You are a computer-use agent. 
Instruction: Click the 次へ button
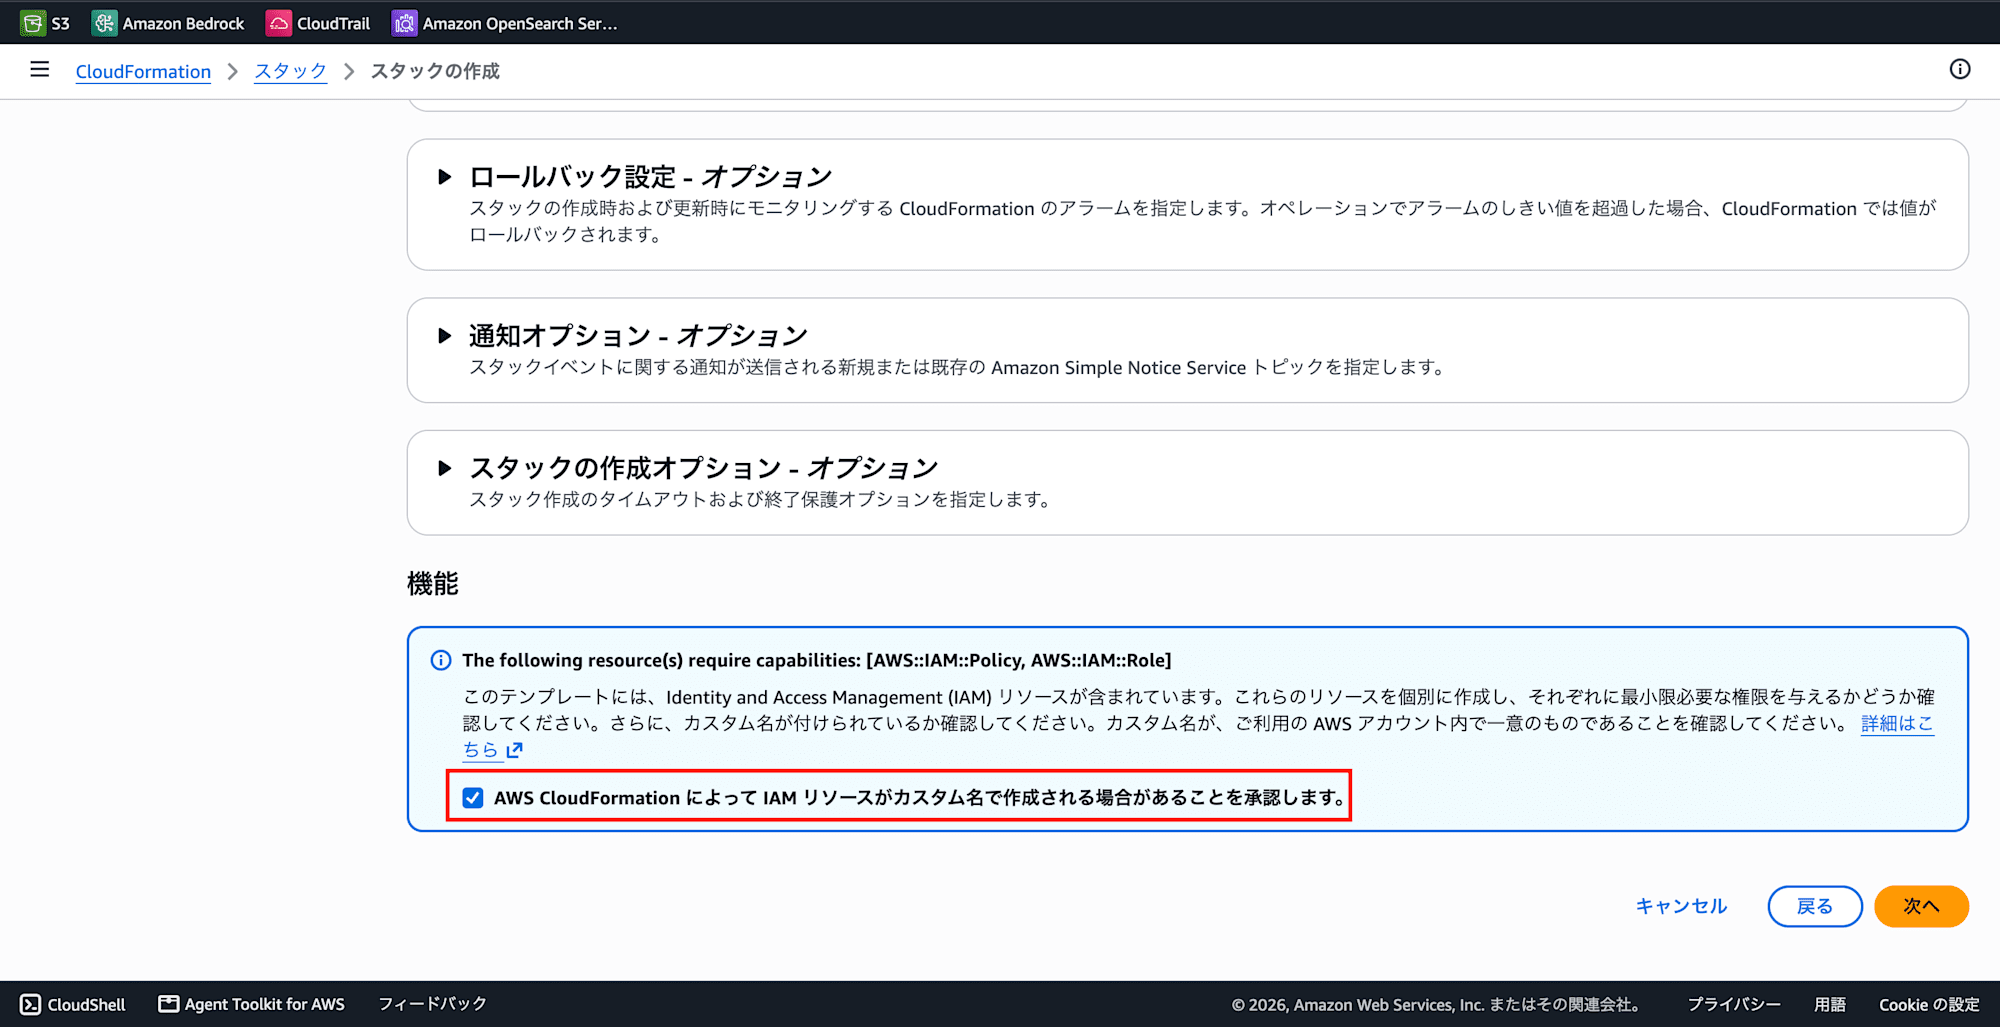pyautogui.click(x=1921, y=906)
